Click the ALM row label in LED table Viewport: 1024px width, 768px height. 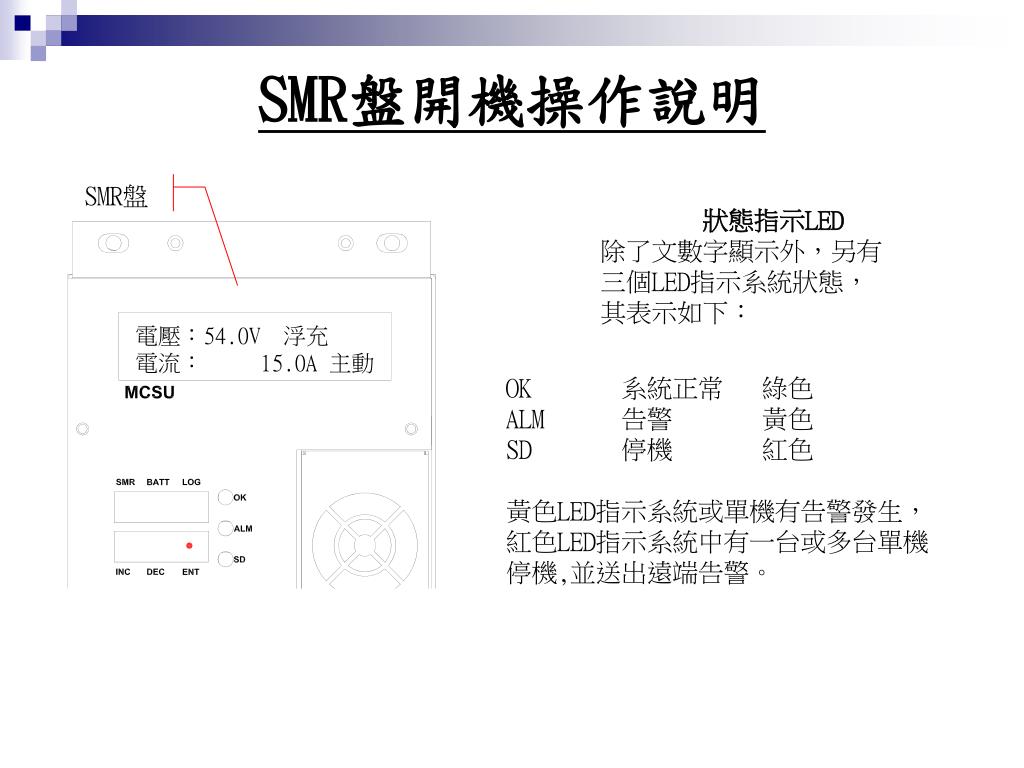click(x=525, y=419)
